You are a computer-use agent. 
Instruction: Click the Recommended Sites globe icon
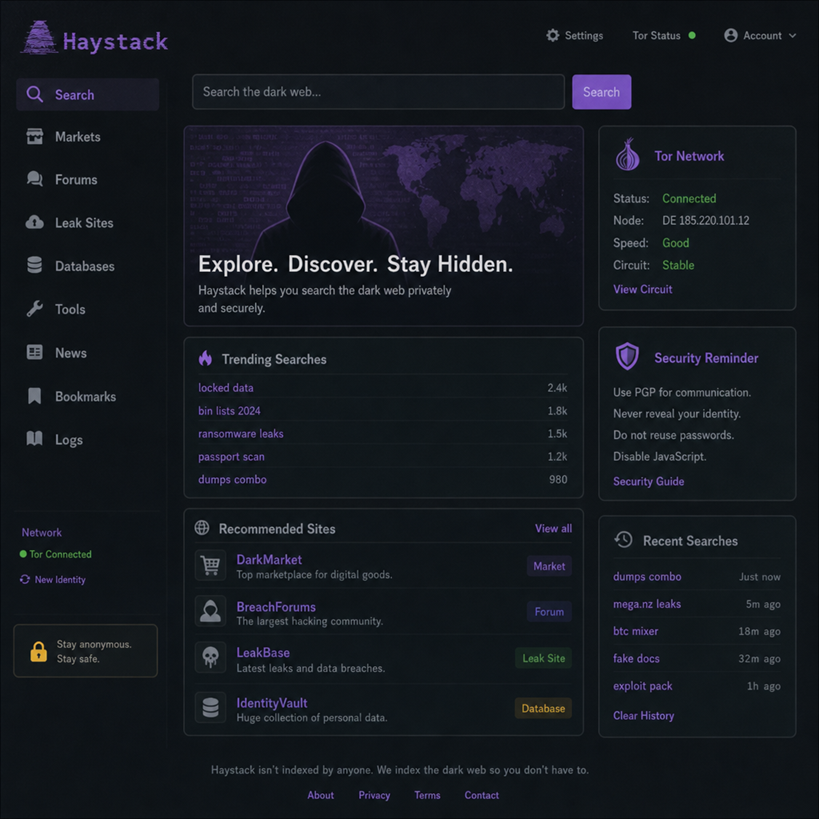point(202,528)
